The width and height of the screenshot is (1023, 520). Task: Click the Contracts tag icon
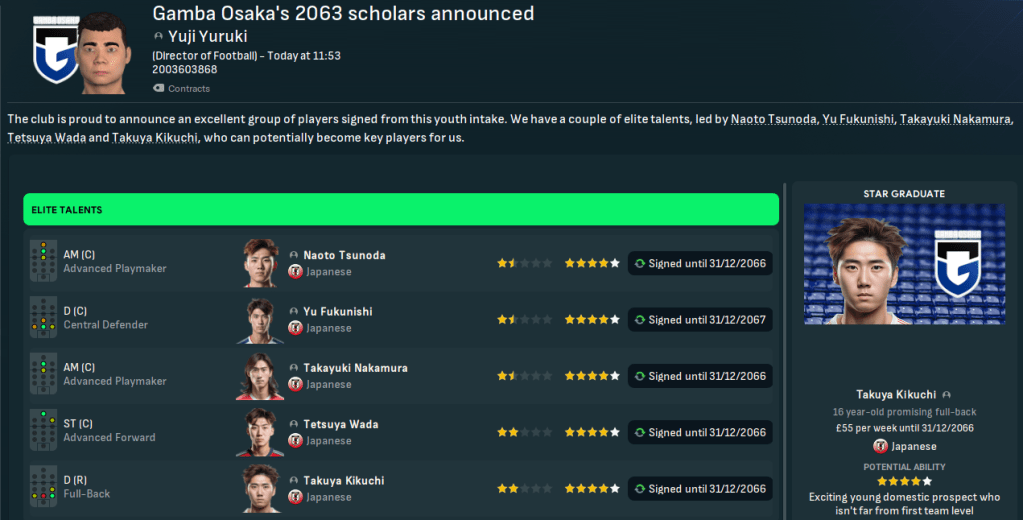[158, 89]
